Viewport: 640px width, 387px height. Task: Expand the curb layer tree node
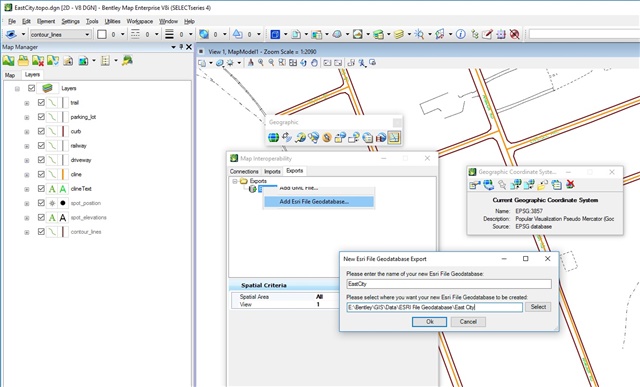coord(27,132)
